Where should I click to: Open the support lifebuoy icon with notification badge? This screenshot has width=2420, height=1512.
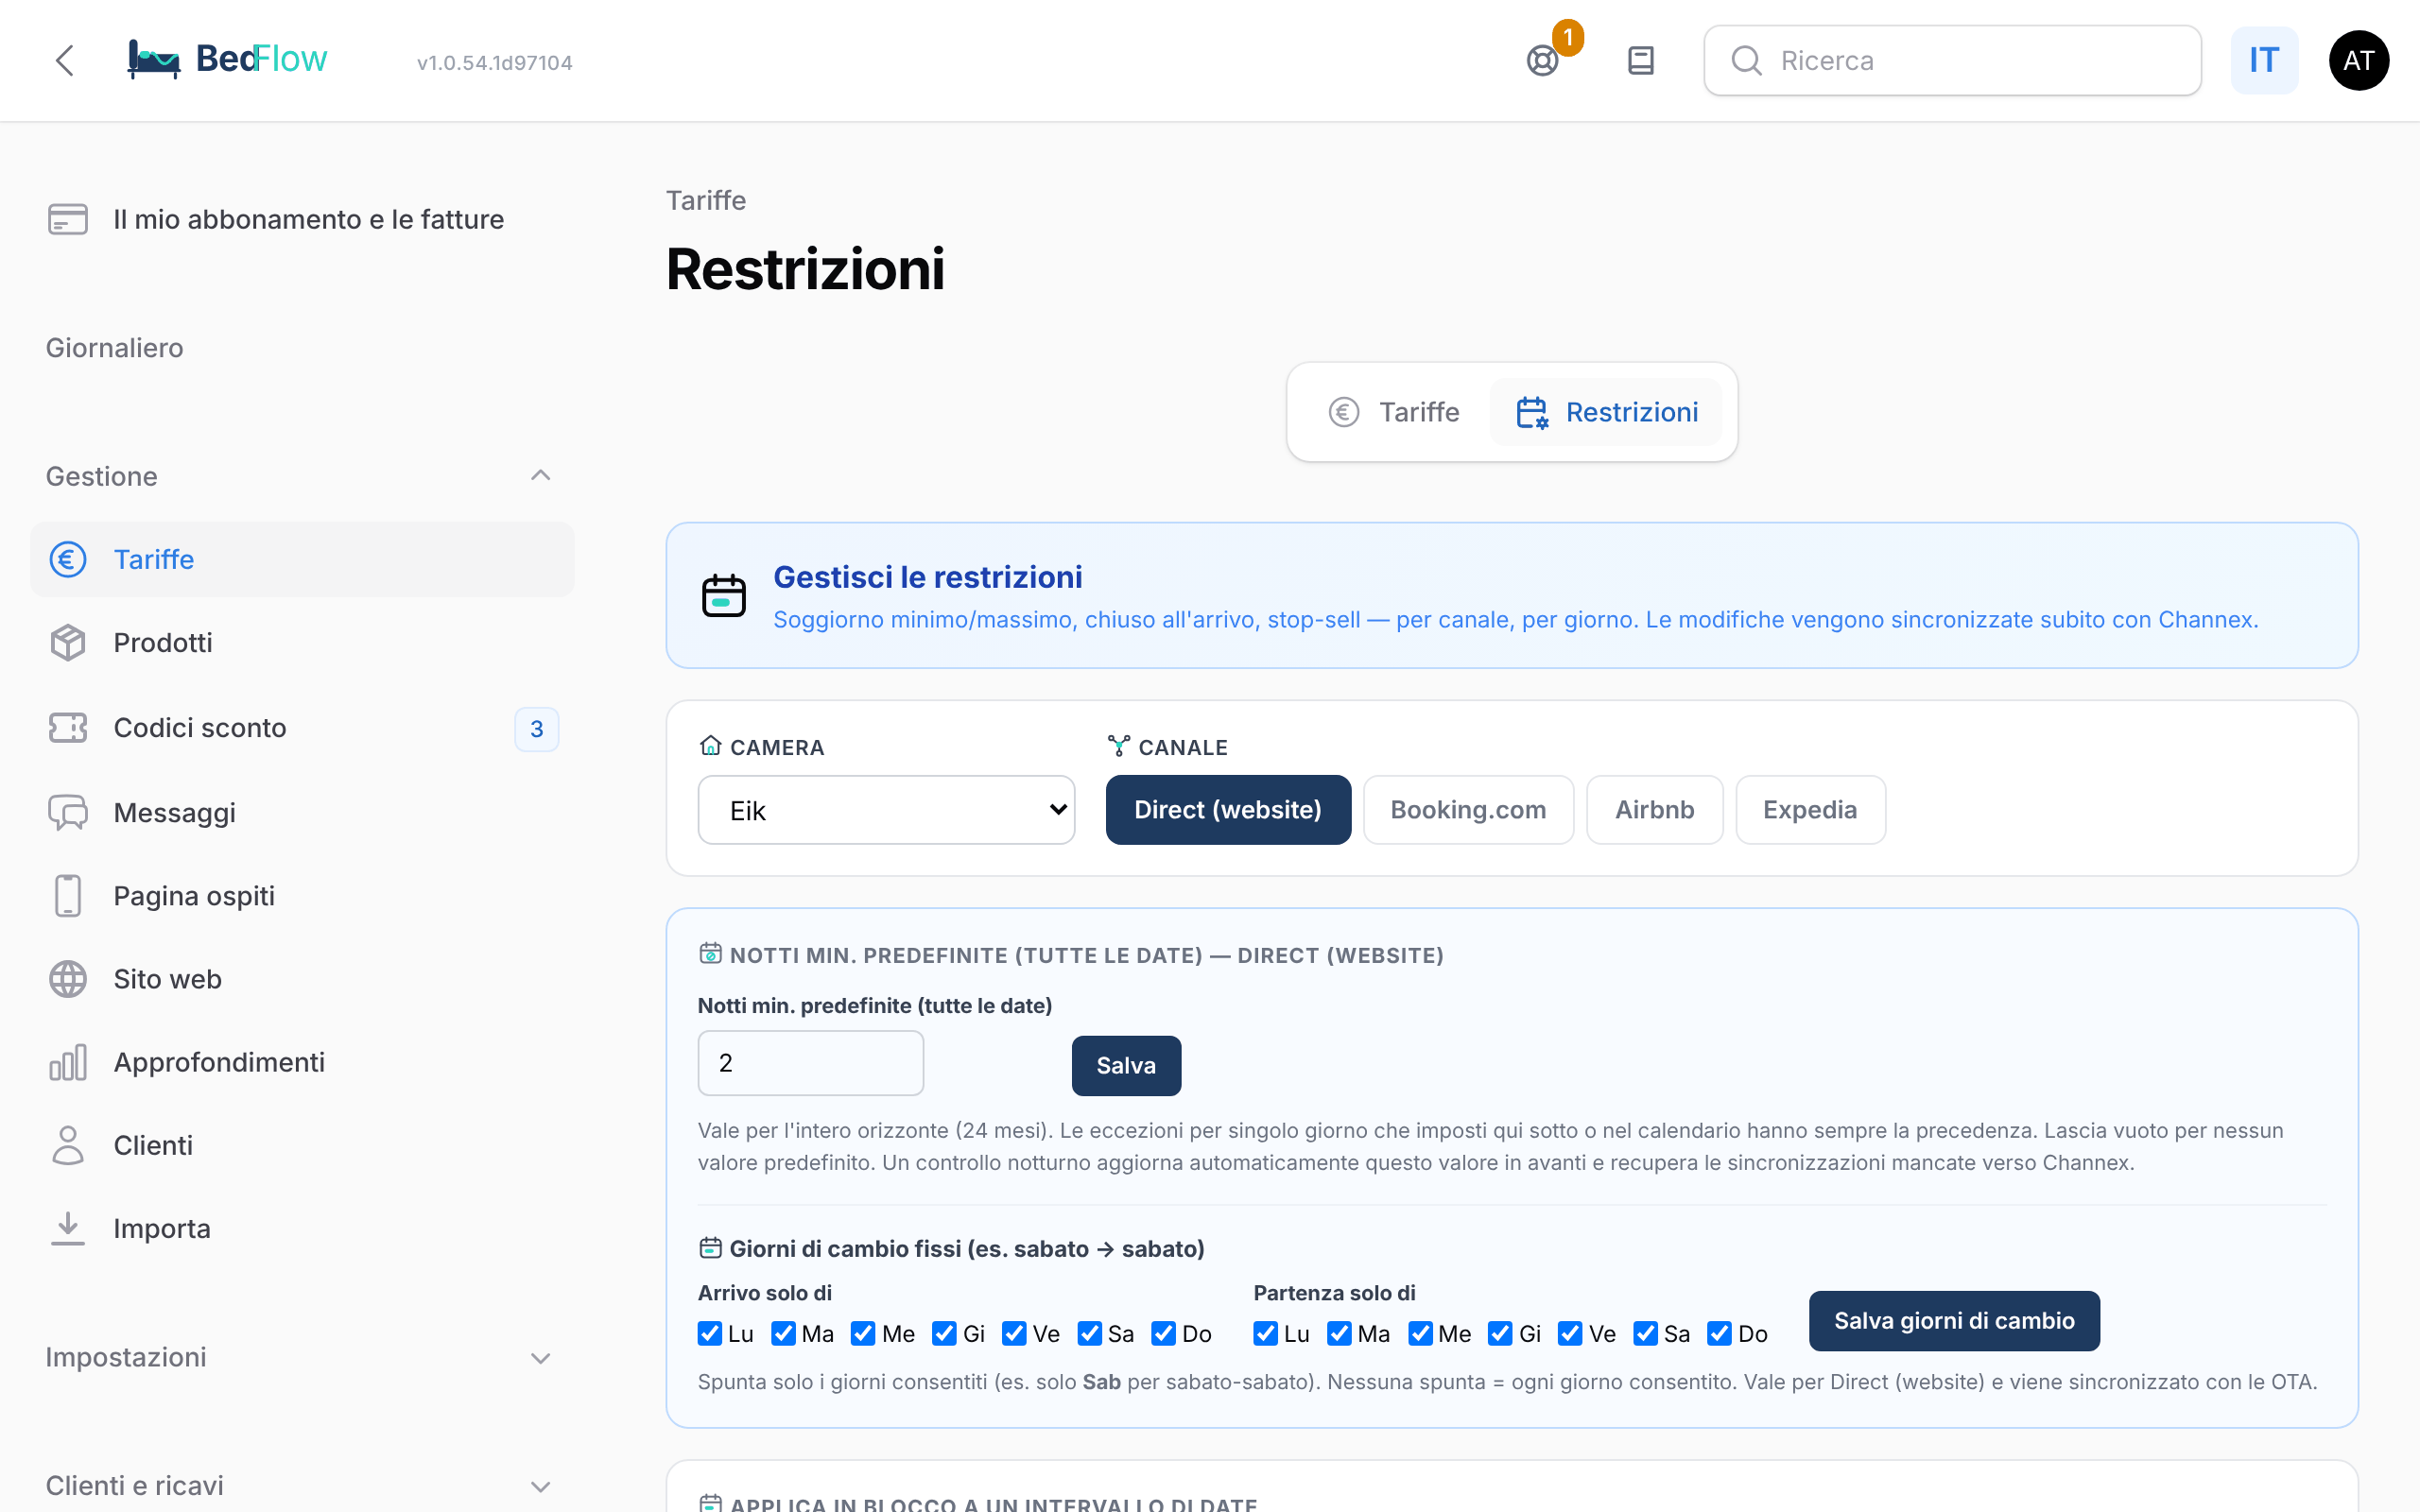[1542, 61]
